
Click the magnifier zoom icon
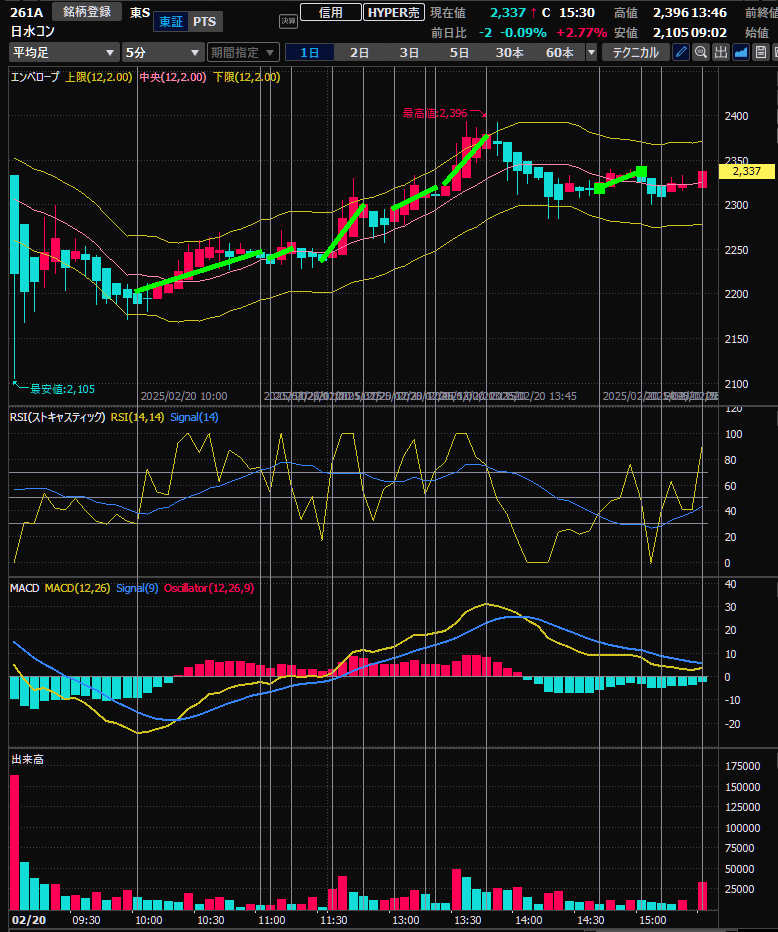point(700,52)
